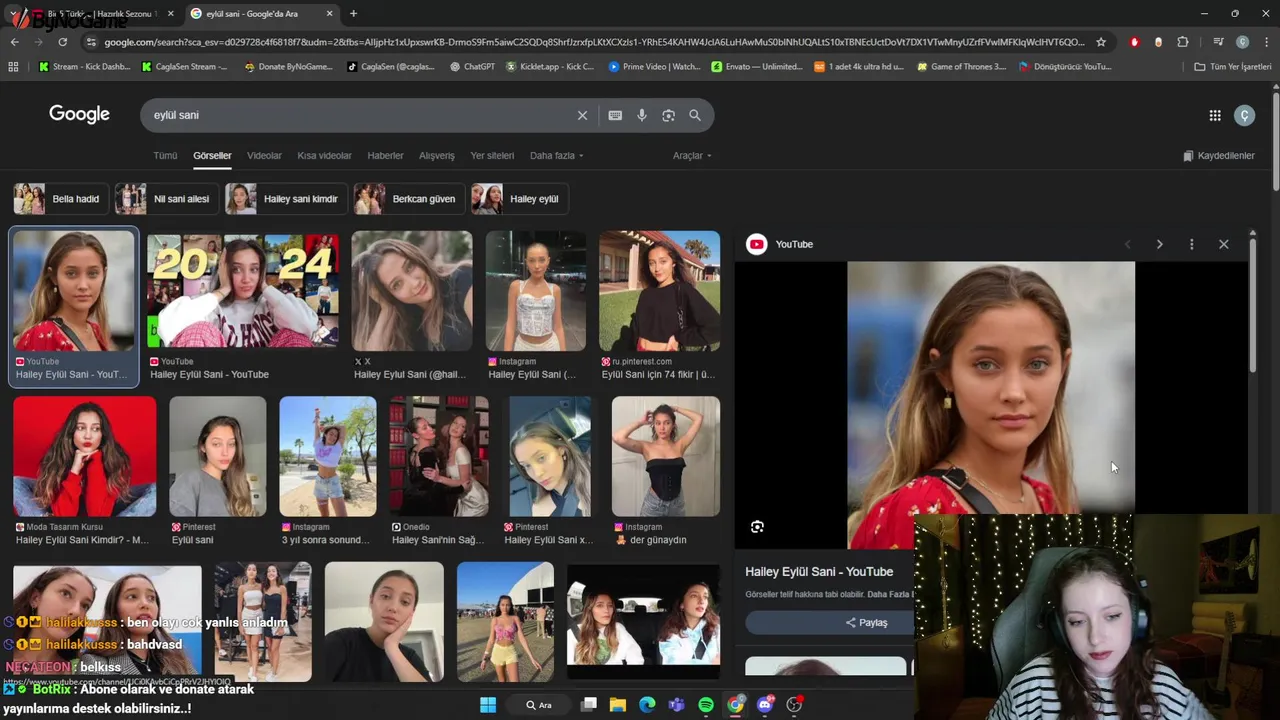
Task: Open the 'der günaydın' Instagram thumbnail
Action: coord(666,456)
